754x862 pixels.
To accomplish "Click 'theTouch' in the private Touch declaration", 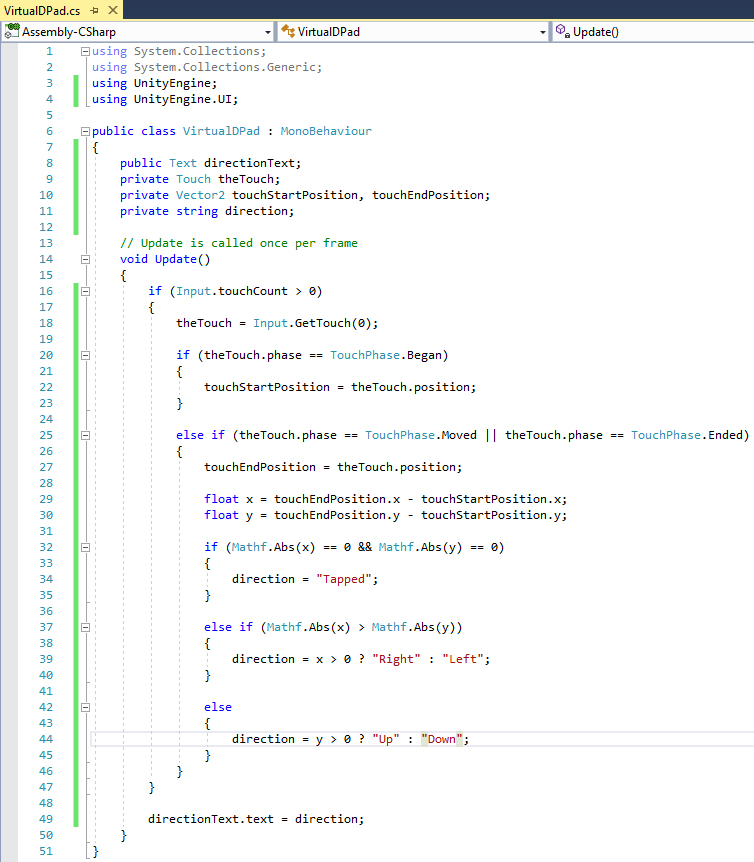I will tap(246, 179).
